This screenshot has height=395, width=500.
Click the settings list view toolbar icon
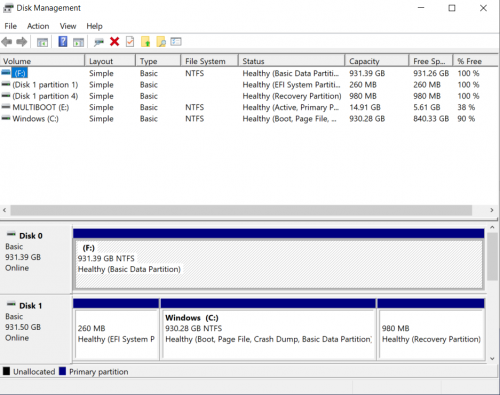tap(176, 42)
